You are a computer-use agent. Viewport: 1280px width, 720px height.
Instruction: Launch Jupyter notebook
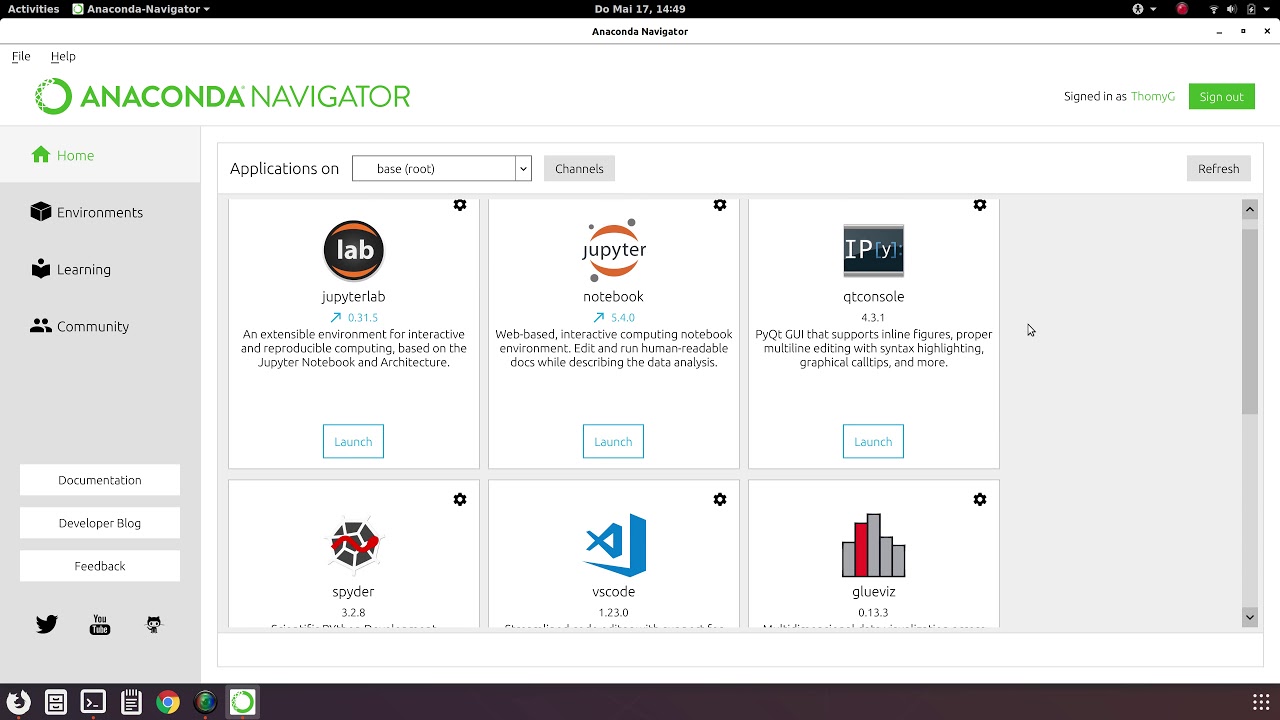coord(613,442)
